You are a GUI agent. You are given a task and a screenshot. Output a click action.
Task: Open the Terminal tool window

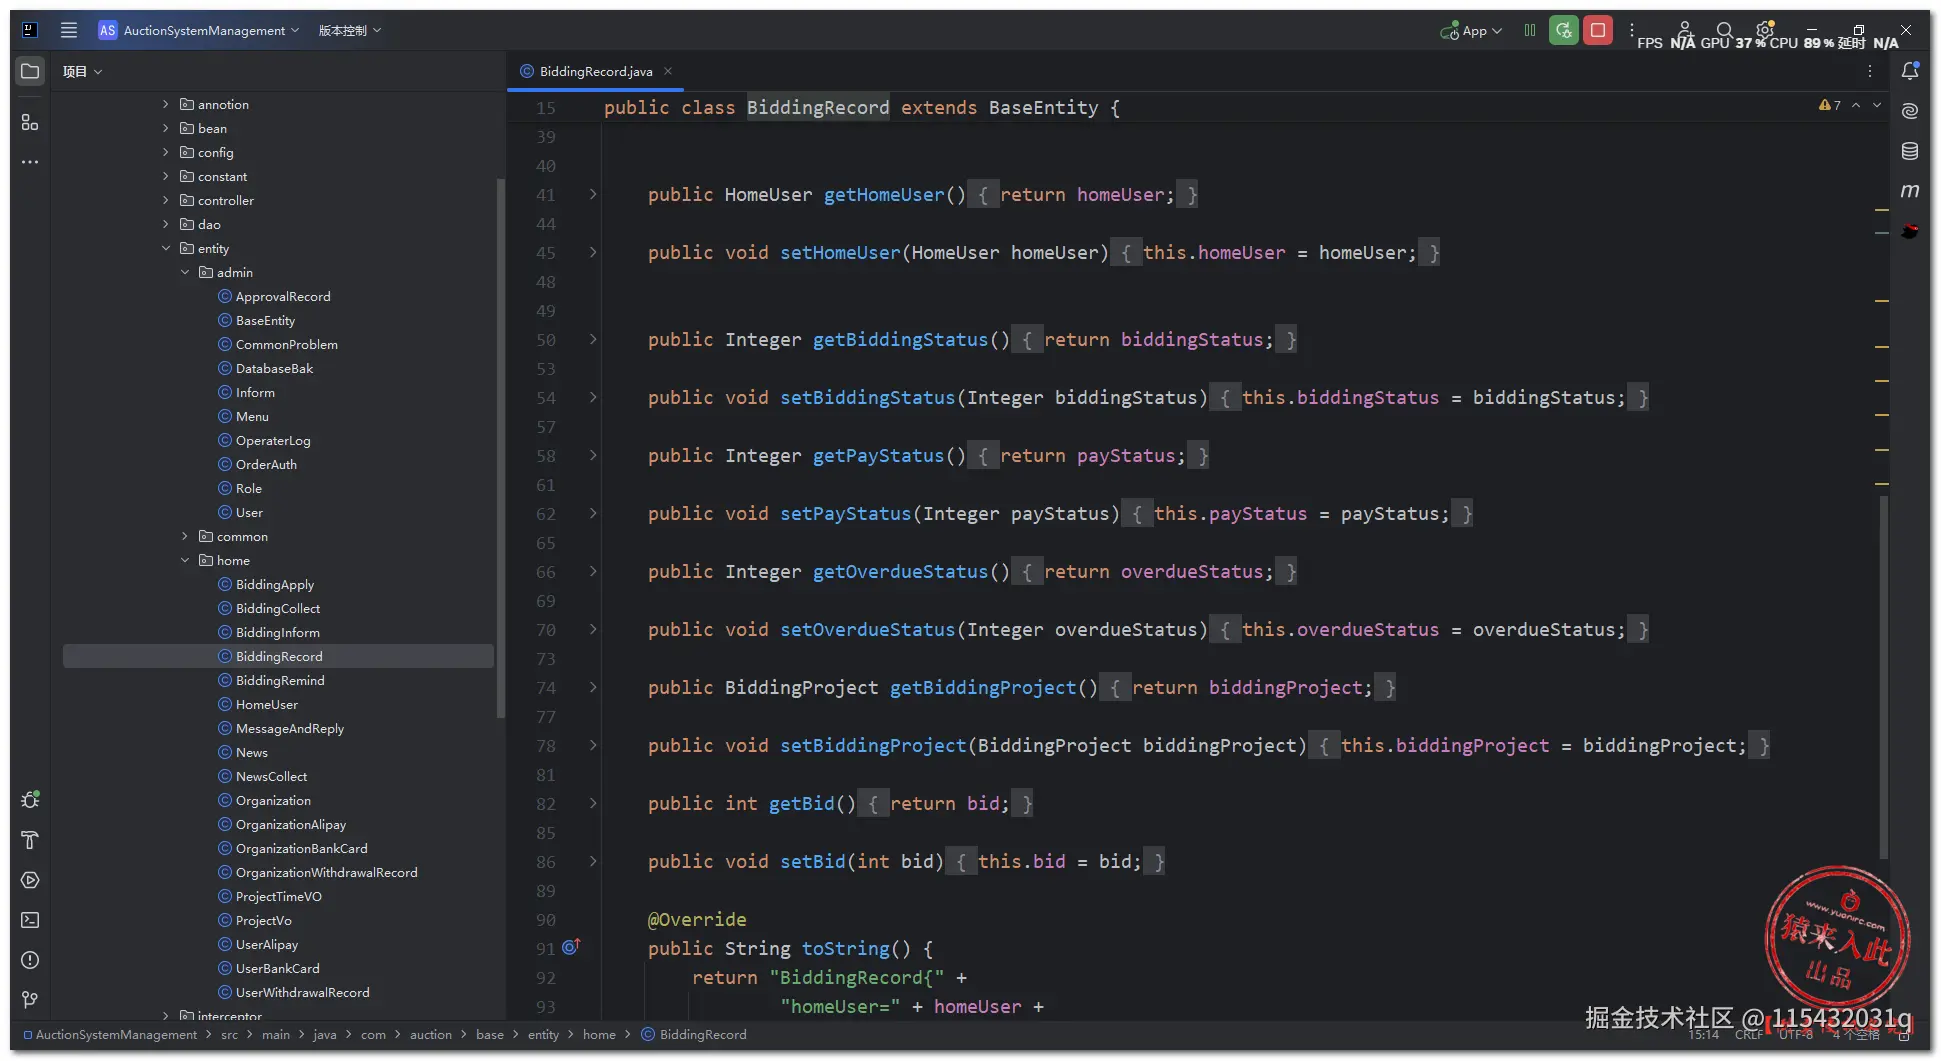[30, 920]
